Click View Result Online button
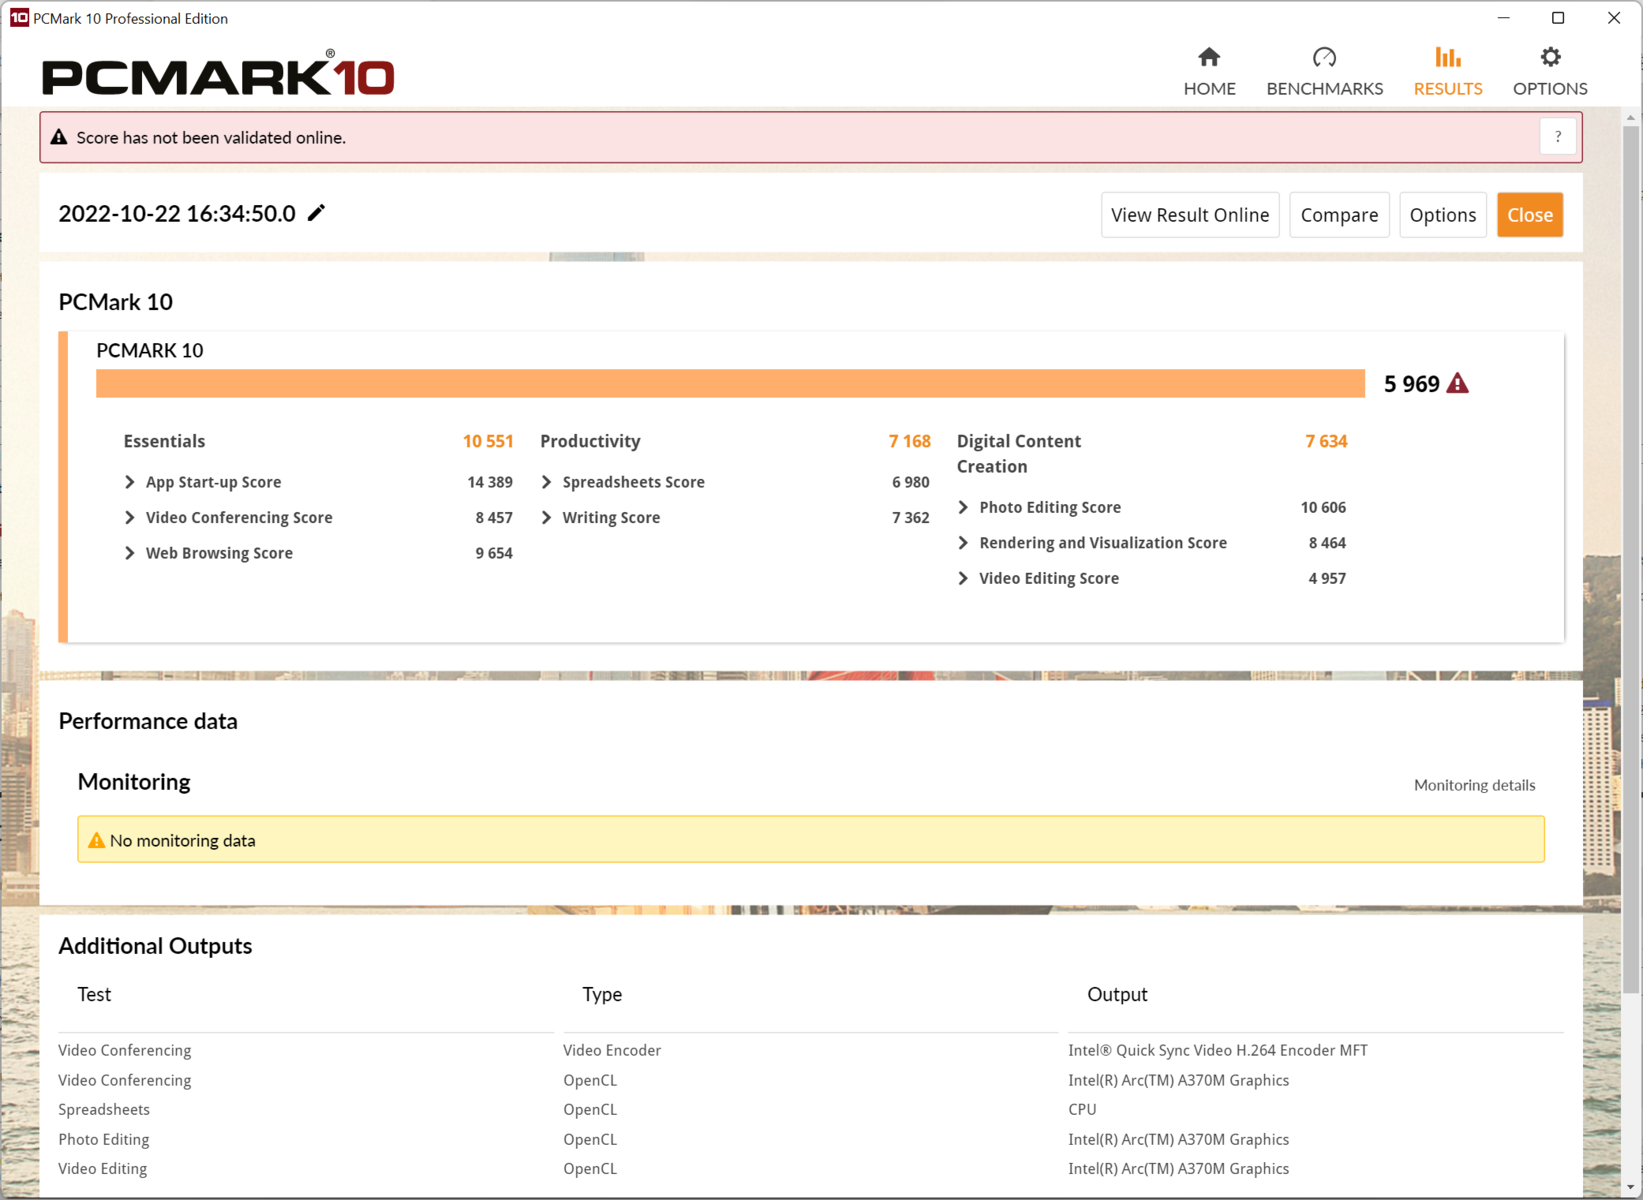Image resolution: width=1643 pixels, height=1200 pixels. (1190, 215)
